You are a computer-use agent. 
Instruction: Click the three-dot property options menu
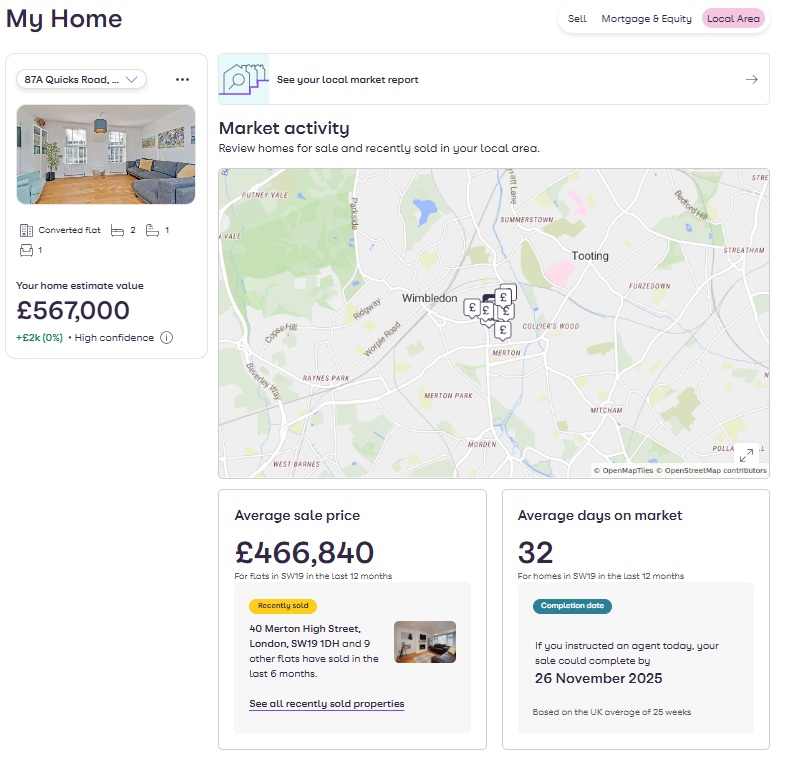[x=182, y=79]
